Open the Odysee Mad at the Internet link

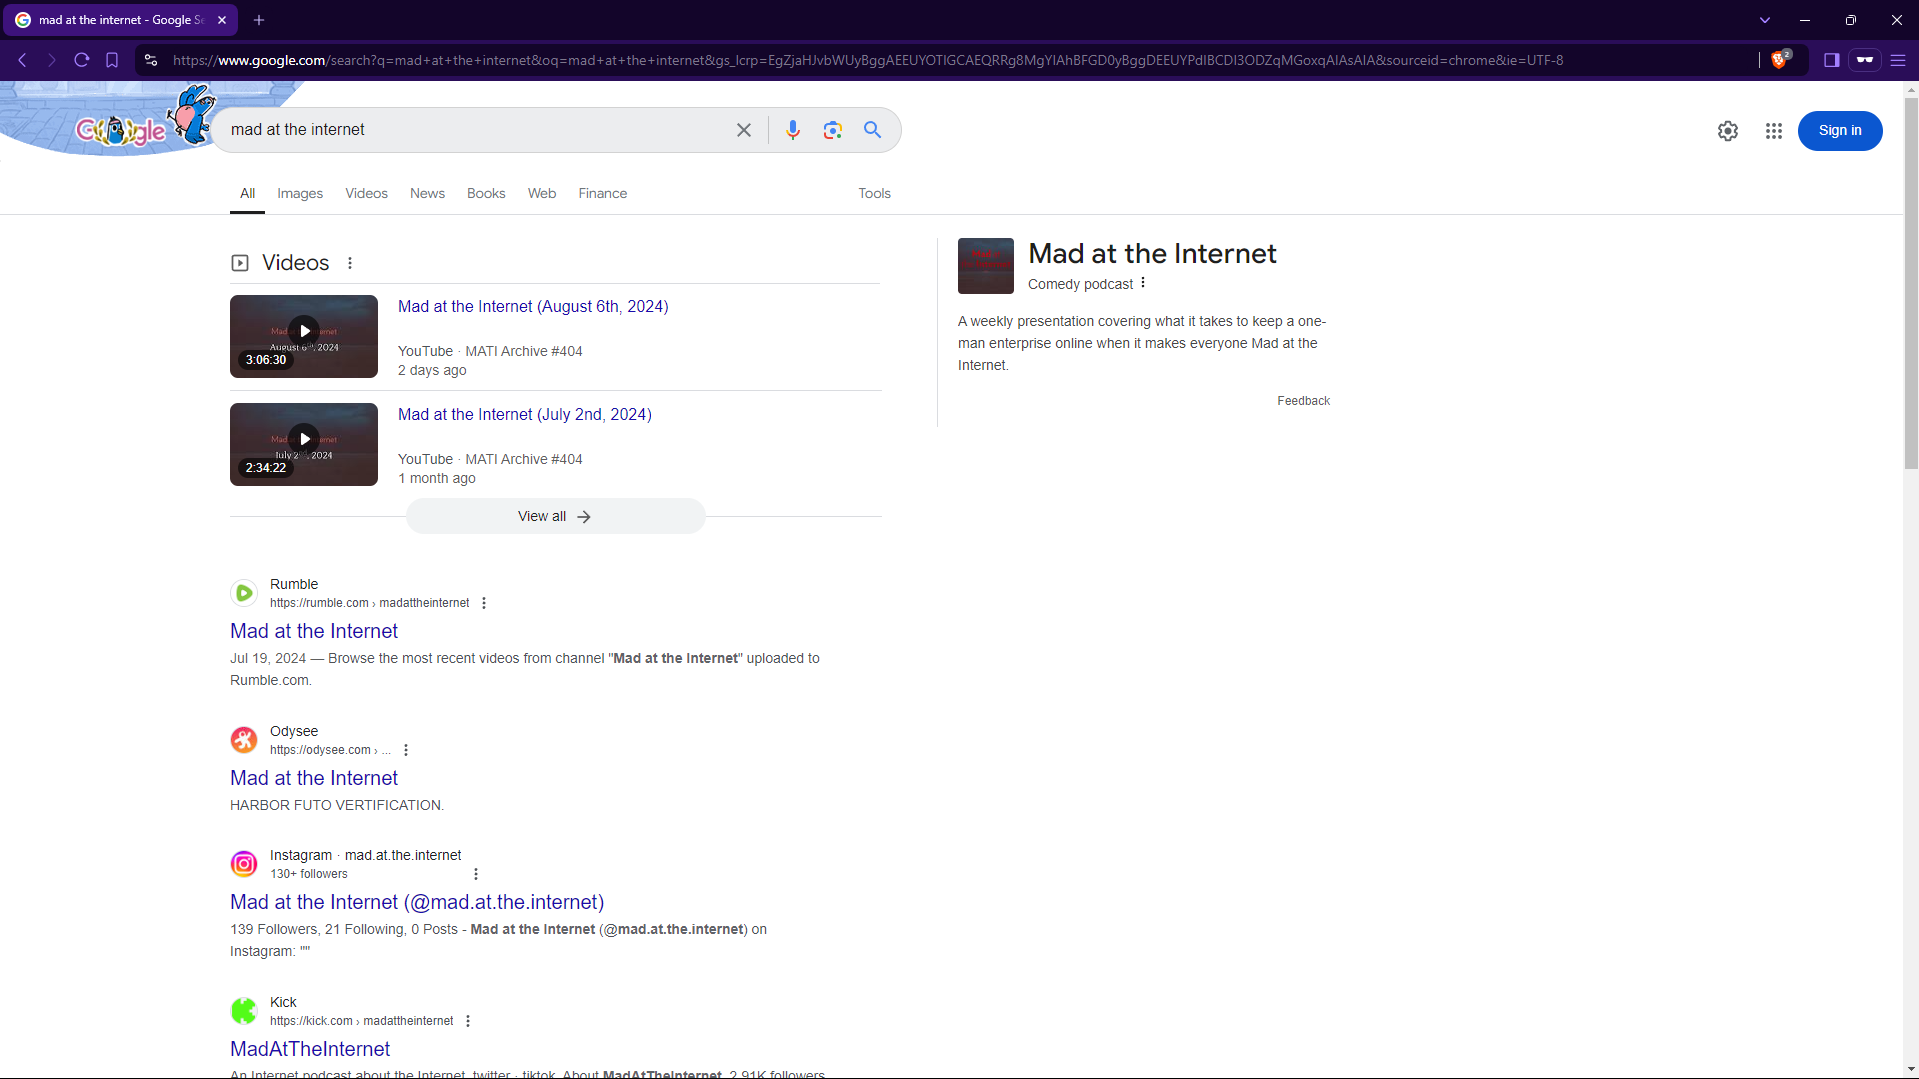click(314, 778)
